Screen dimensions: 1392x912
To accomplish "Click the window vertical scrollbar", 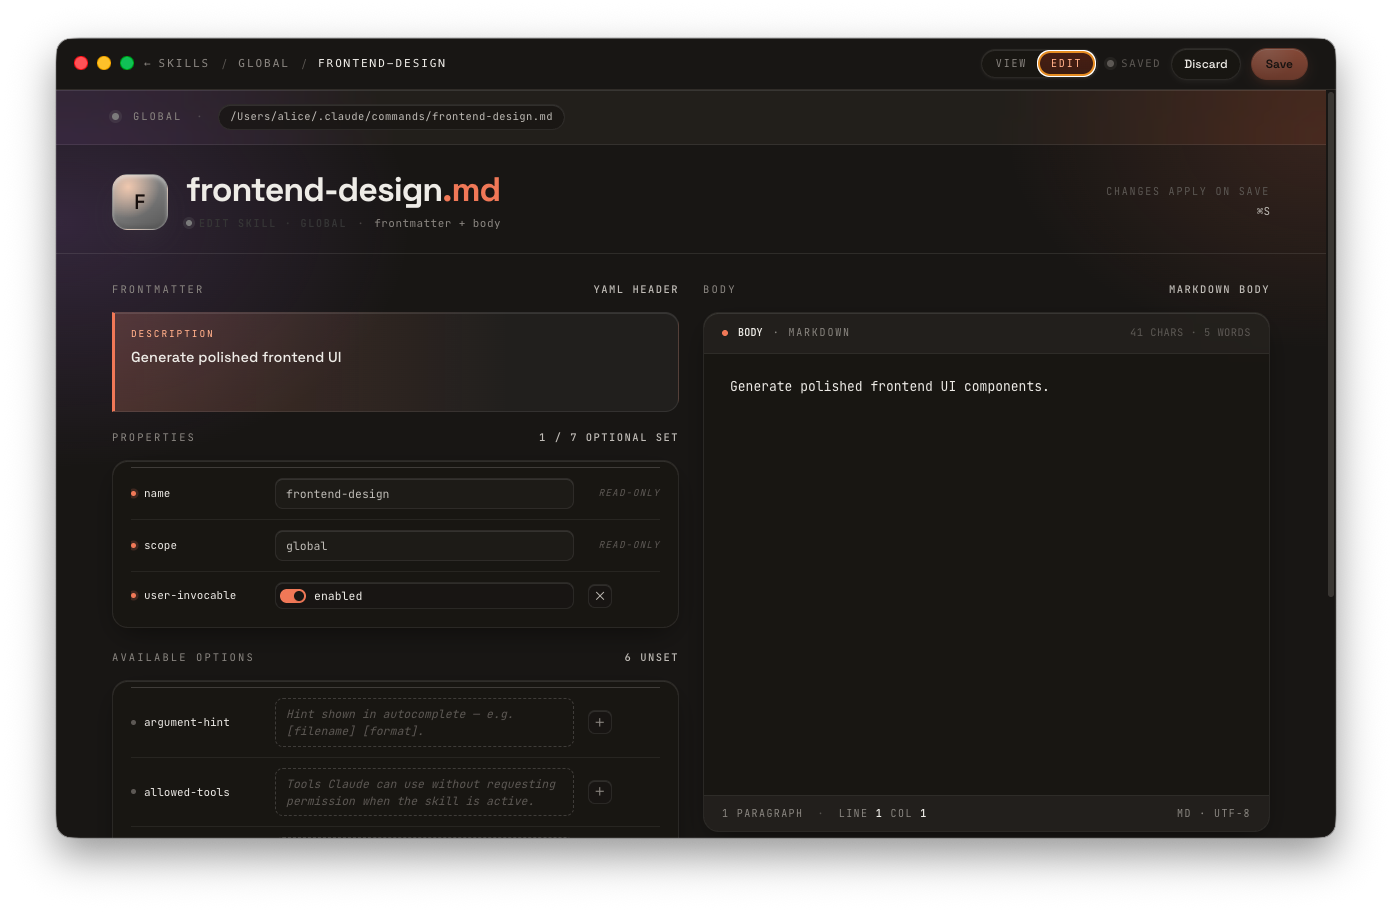I will (x=1331, y=344).
